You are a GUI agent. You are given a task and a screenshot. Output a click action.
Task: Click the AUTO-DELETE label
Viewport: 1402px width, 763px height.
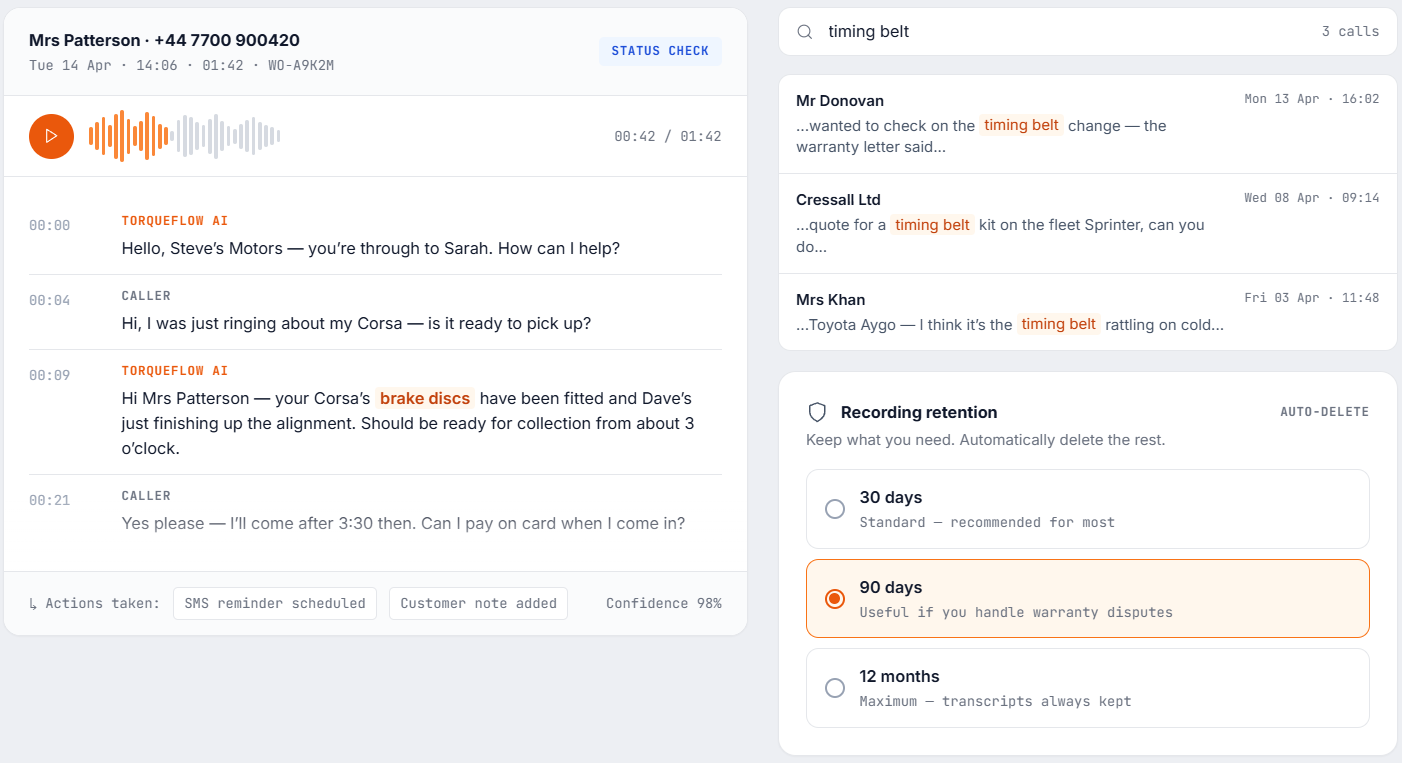1324,412
